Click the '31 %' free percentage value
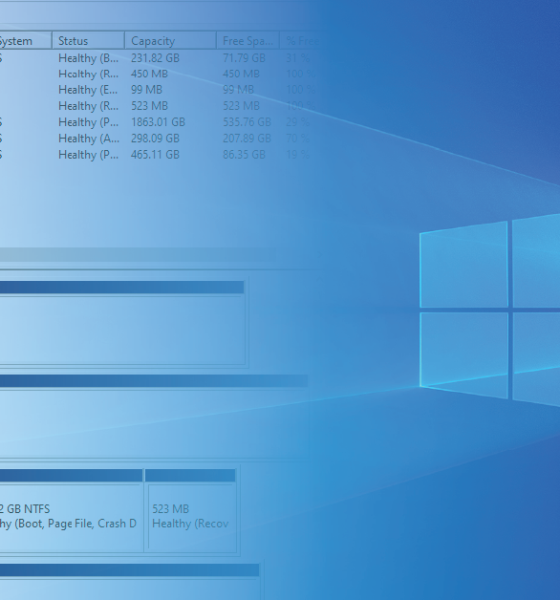560x600 pixels. point(298,58)
